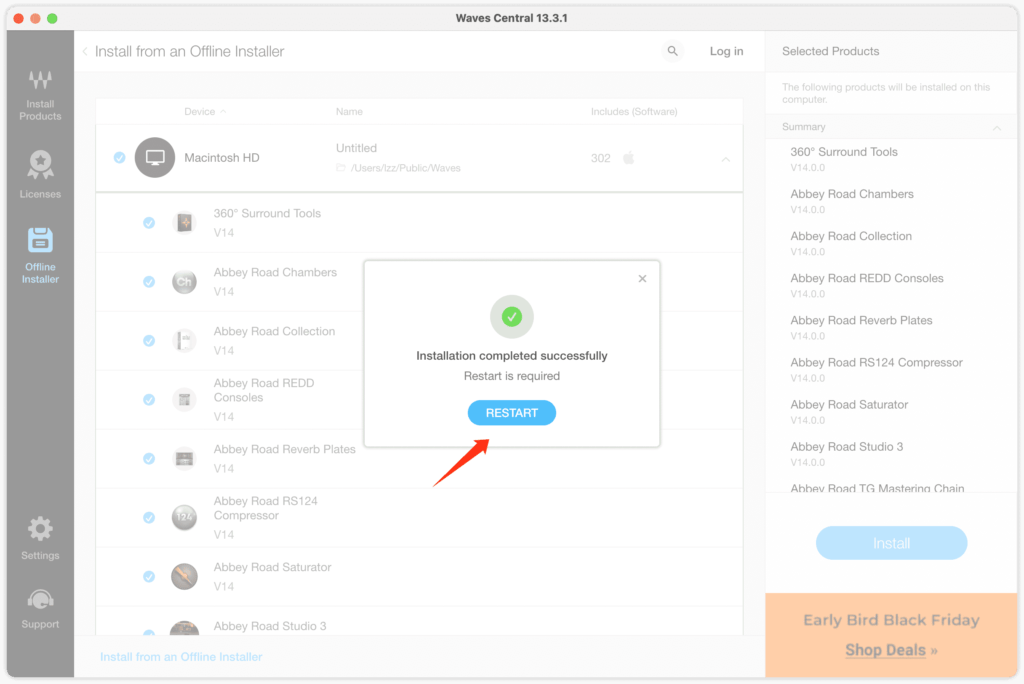1024x684 pixels.
Task: Click the Abbey Road Chambers product icon
Action: [184, 282]
